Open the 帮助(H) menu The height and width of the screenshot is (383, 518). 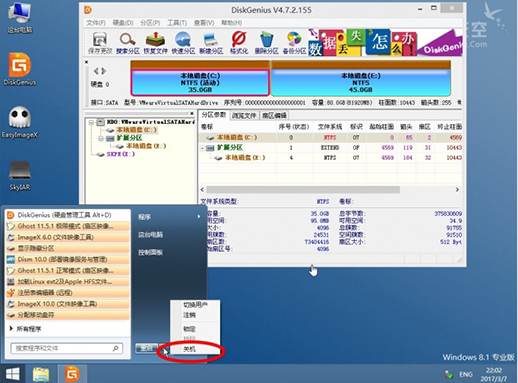click(231, 23)
